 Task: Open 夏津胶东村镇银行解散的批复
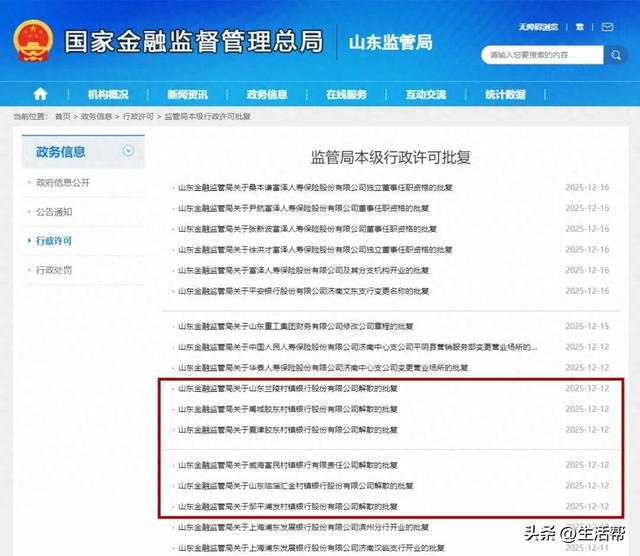[288, 430]
